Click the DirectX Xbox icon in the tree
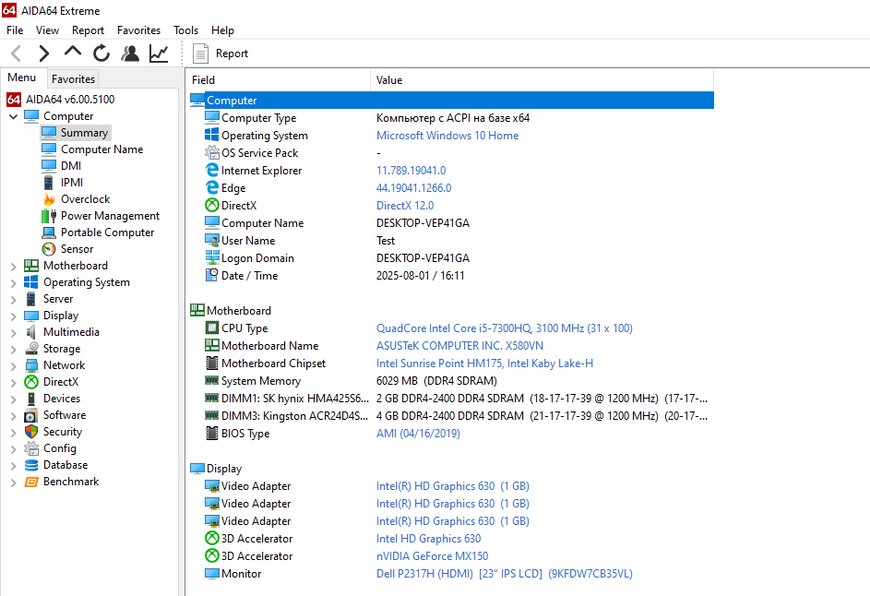 pyautogui.click(x=31, y=382)
